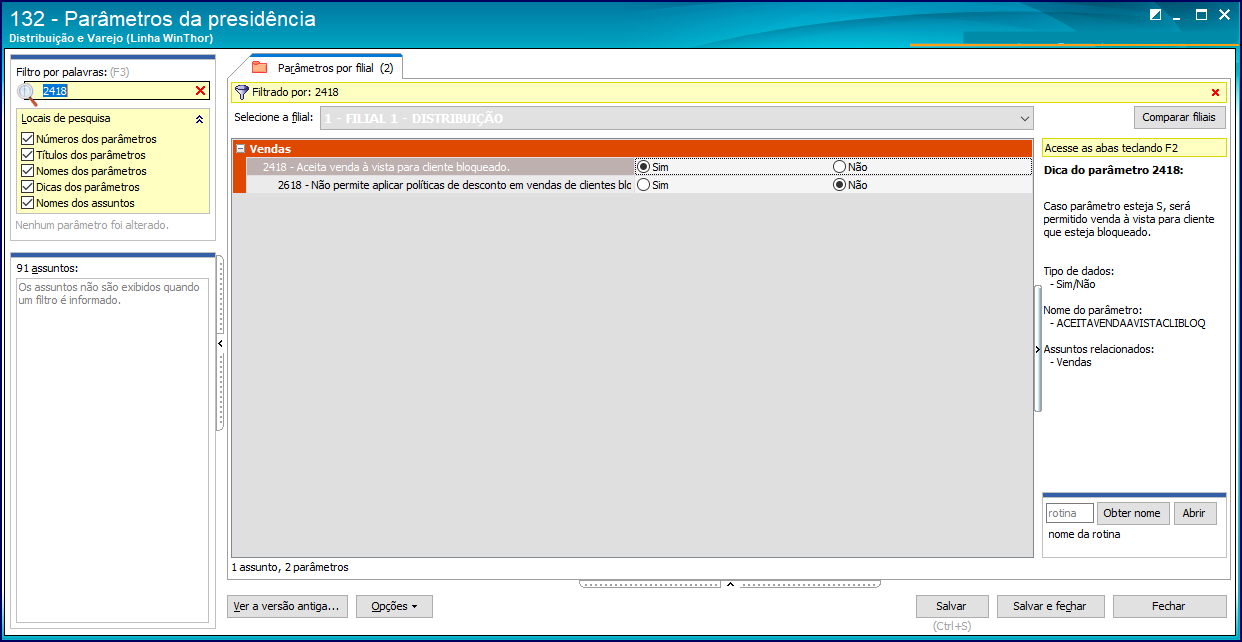Click the search words field containing 2418
The height and width of the screenshot is (642, 1242).
[x=115, y=91]
